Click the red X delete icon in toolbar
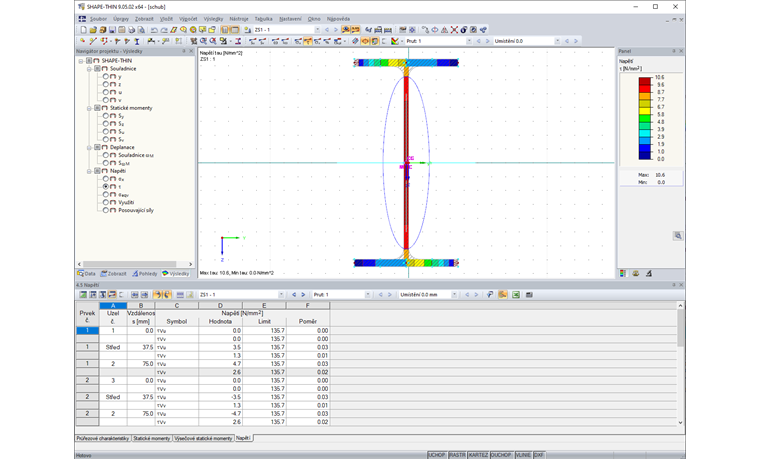760x459 pixels. tap(454, 30)
